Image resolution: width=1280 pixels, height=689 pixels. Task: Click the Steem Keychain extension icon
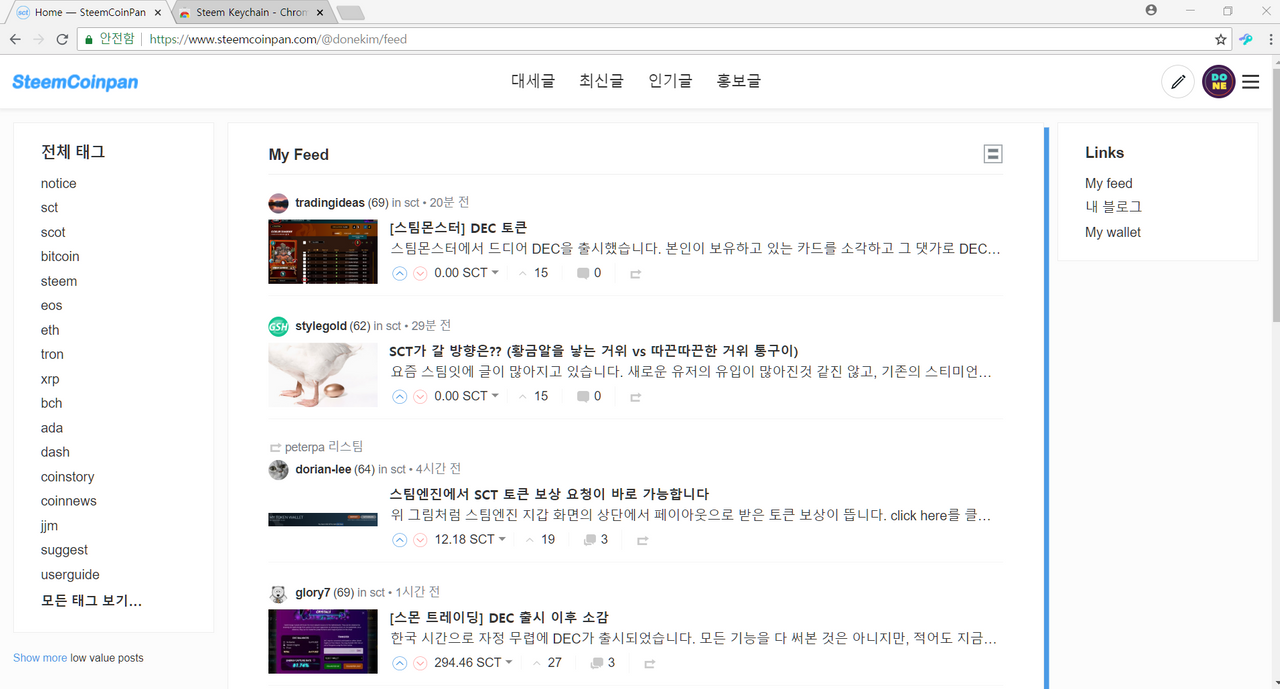point(1246,40)
